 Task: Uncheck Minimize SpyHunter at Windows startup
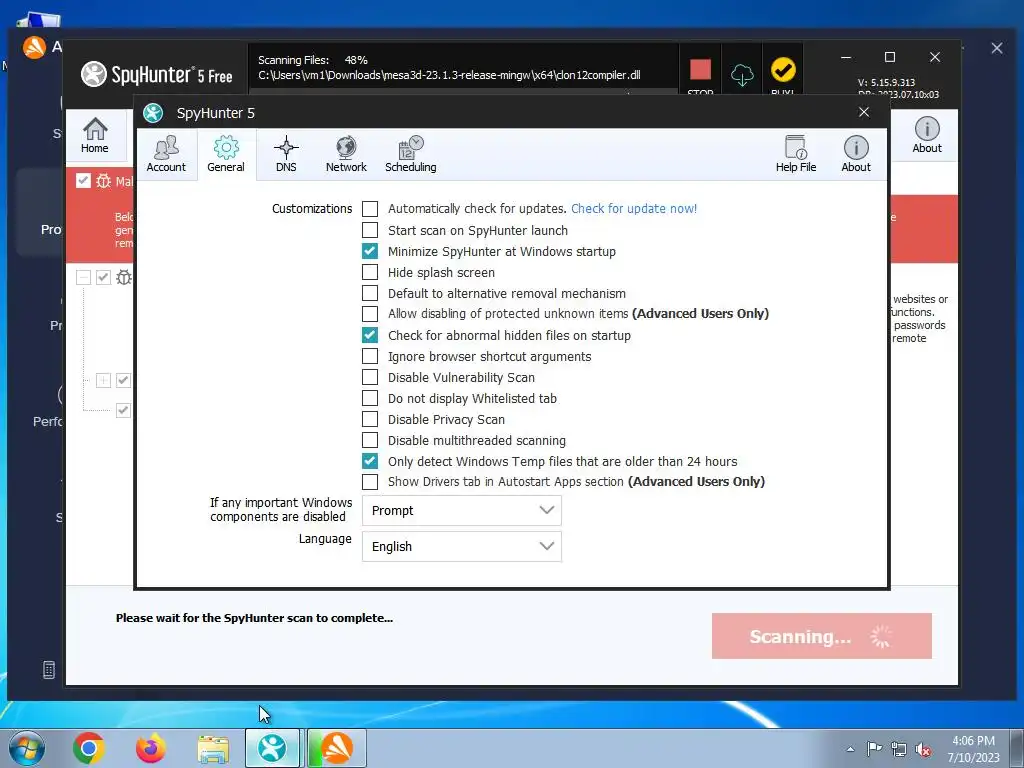coord(370,251)
